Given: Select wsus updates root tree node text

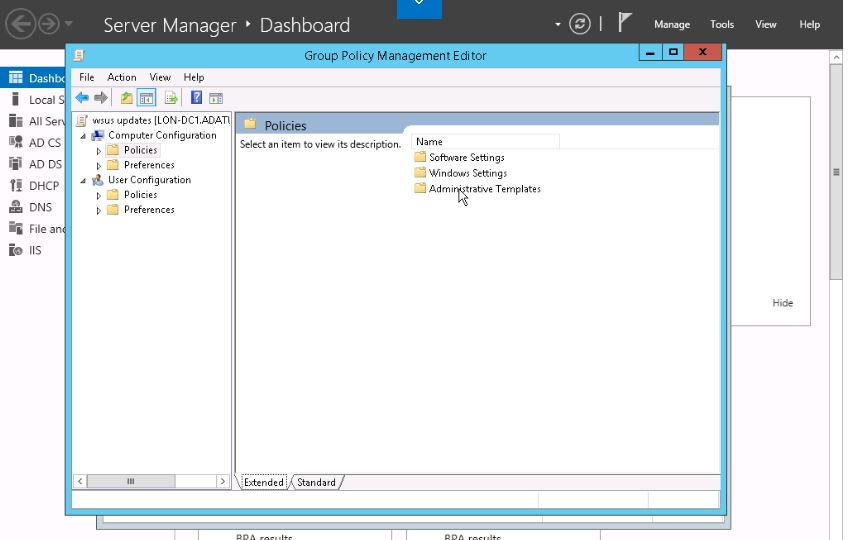Looking at the screenshot, I should (161, 120).
